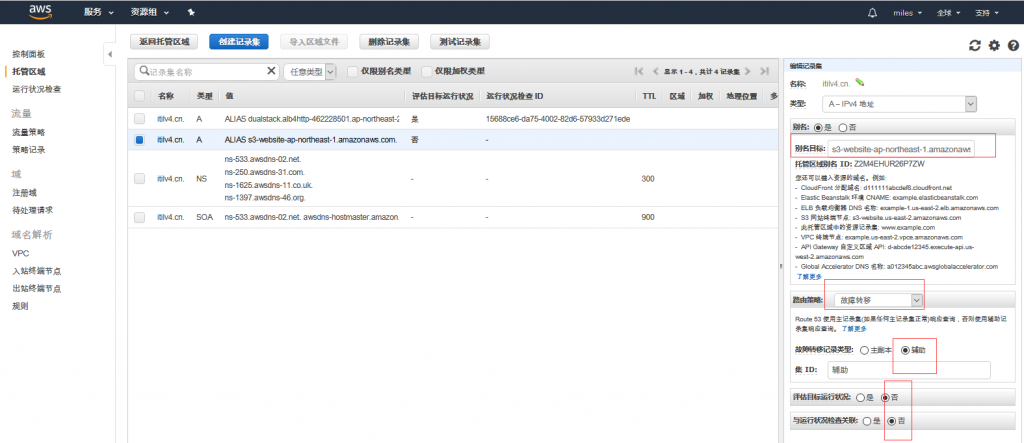Open the 全球 region dropdown
Screen dimensions: 1024x443
(948, 12)
